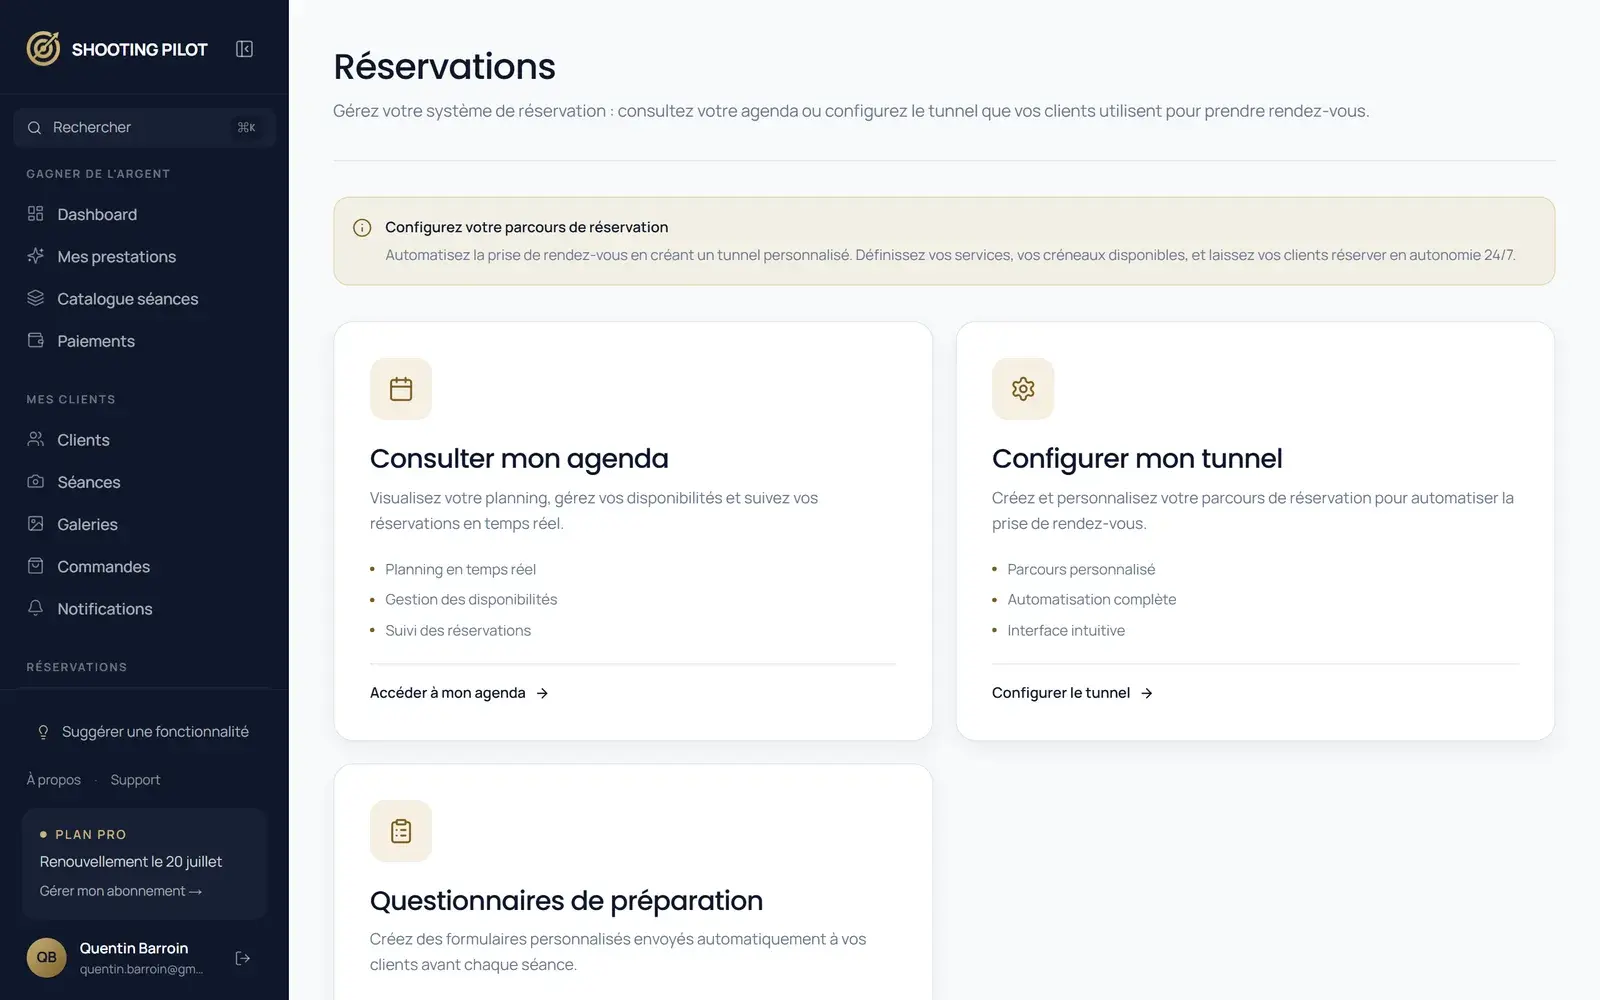Click the Réservations page title
Viewport: 1600px width, 1000px height.
[x=444, y=67]
